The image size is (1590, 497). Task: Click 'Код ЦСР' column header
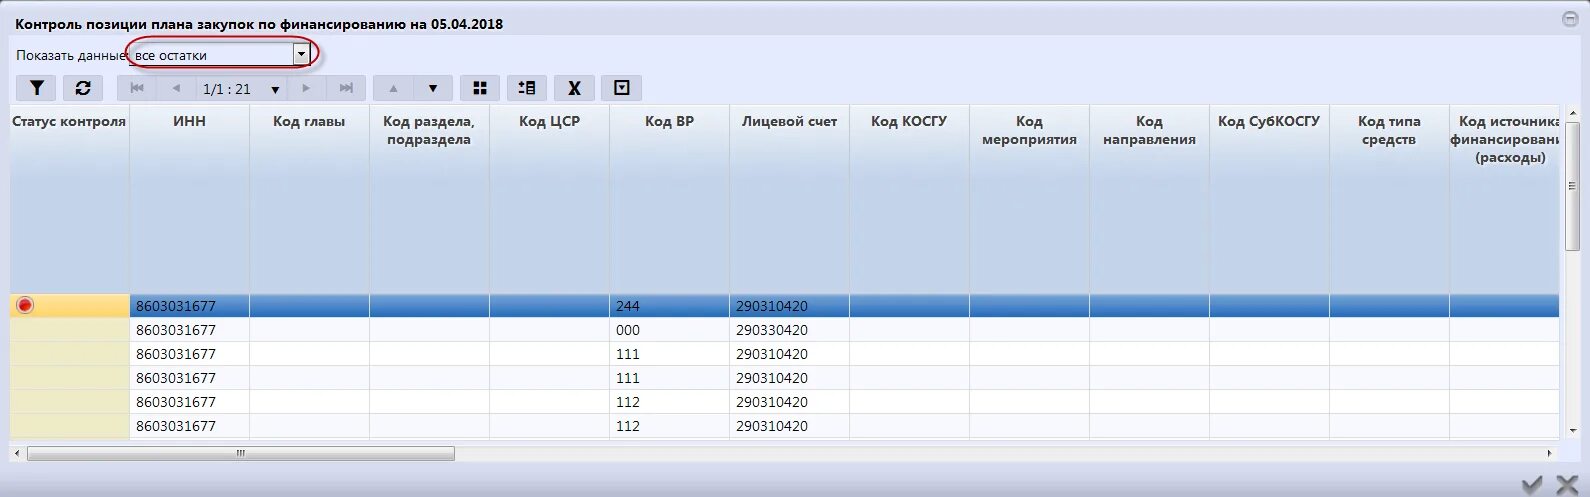(549, 198)
